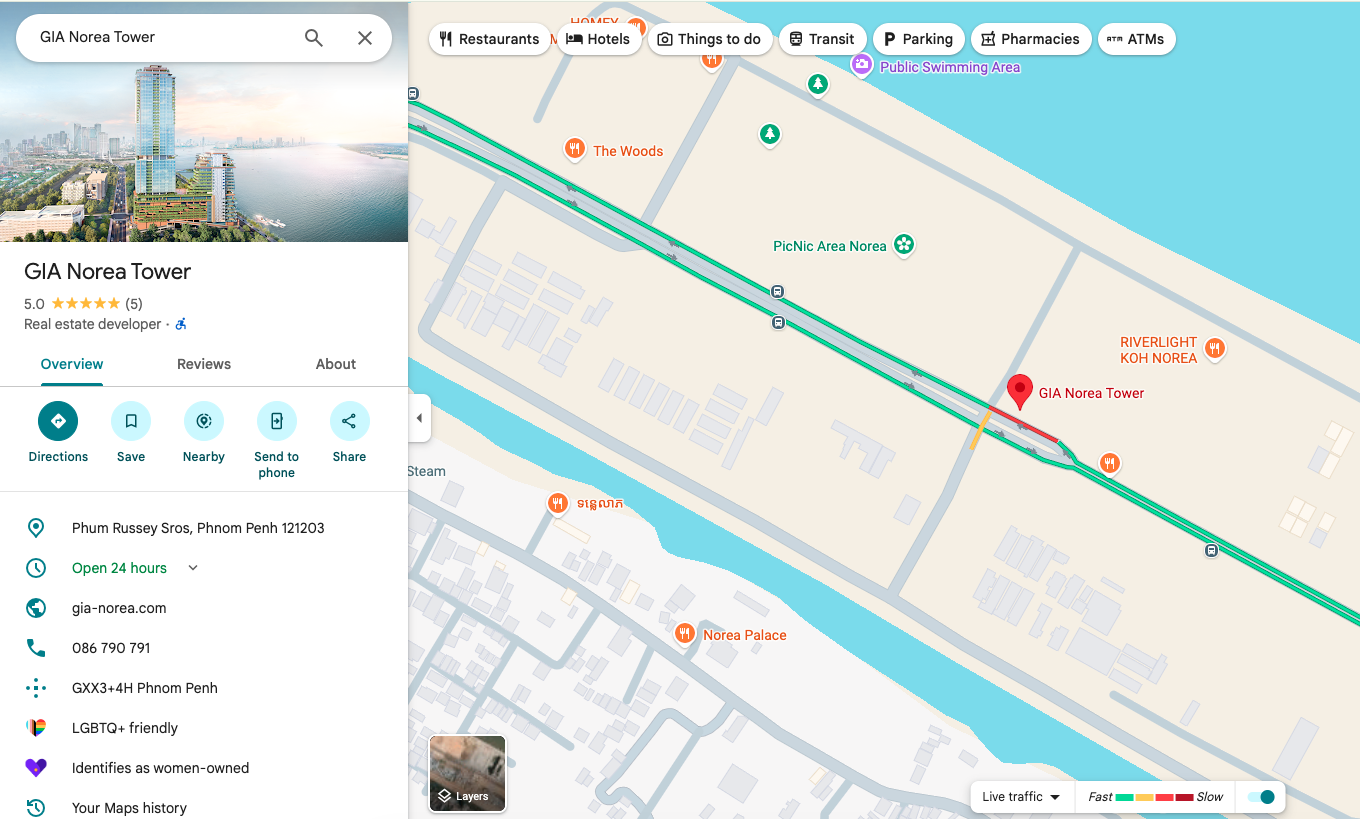
Task: Click the LGBTQ+ friendly attribute
Action: tap(125, 728)
